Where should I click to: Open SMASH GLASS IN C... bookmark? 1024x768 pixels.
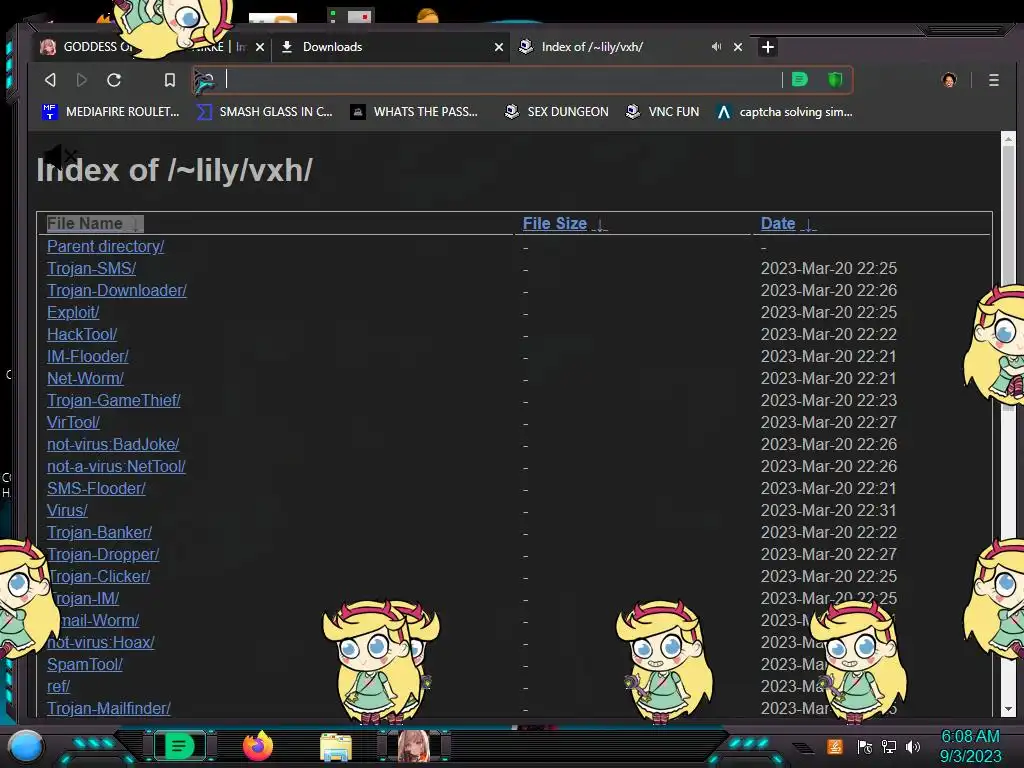click(x=264, y=112)
